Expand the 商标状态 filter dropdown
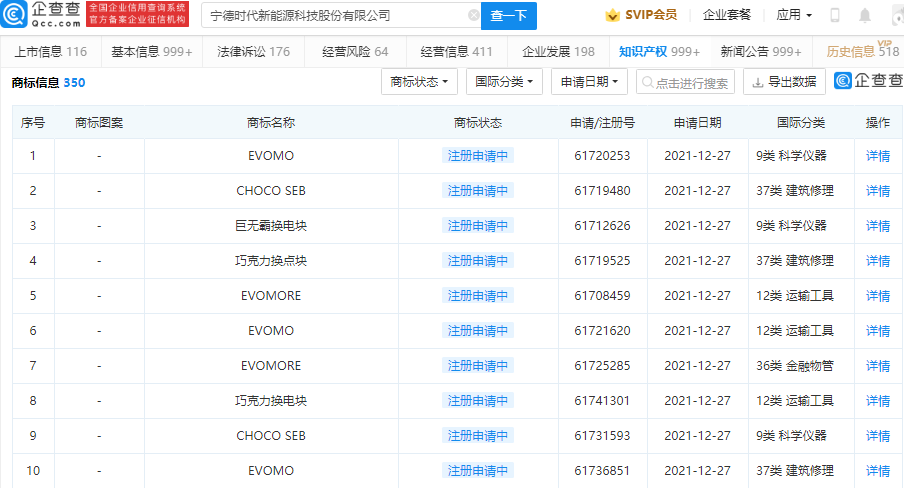904x488 pixels. point(419,82)
